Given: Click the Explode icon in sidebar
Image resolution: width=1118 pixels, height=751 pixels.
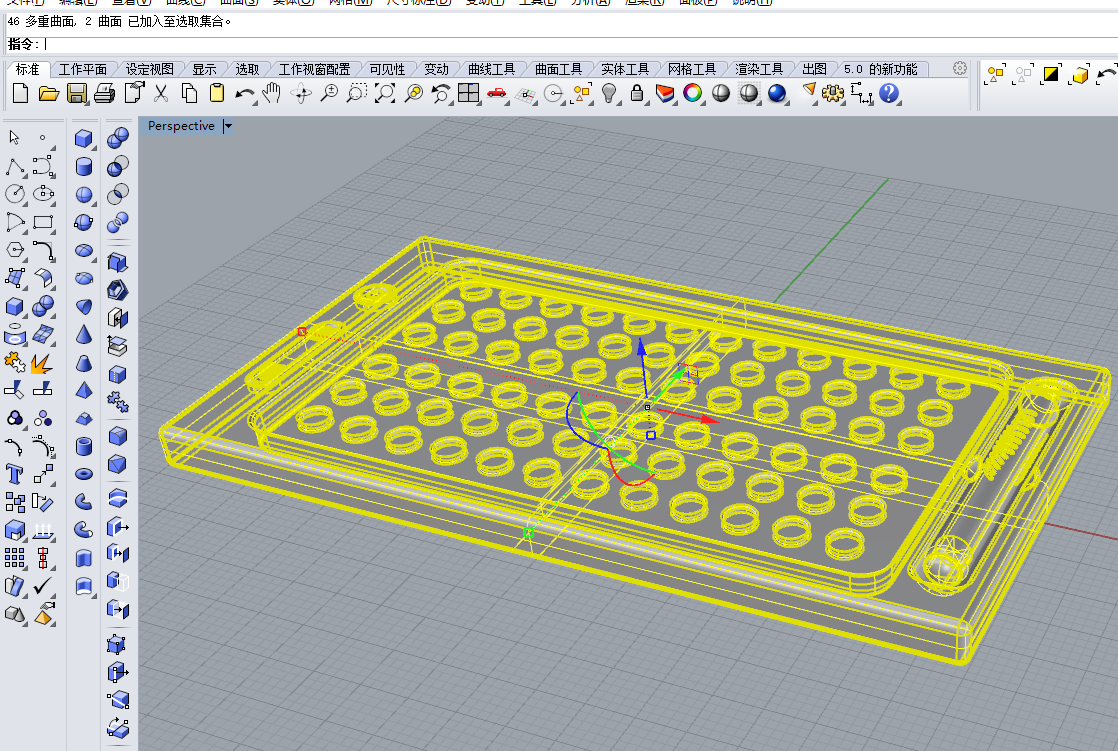Looking at the screenshot, I should point(41,364).
